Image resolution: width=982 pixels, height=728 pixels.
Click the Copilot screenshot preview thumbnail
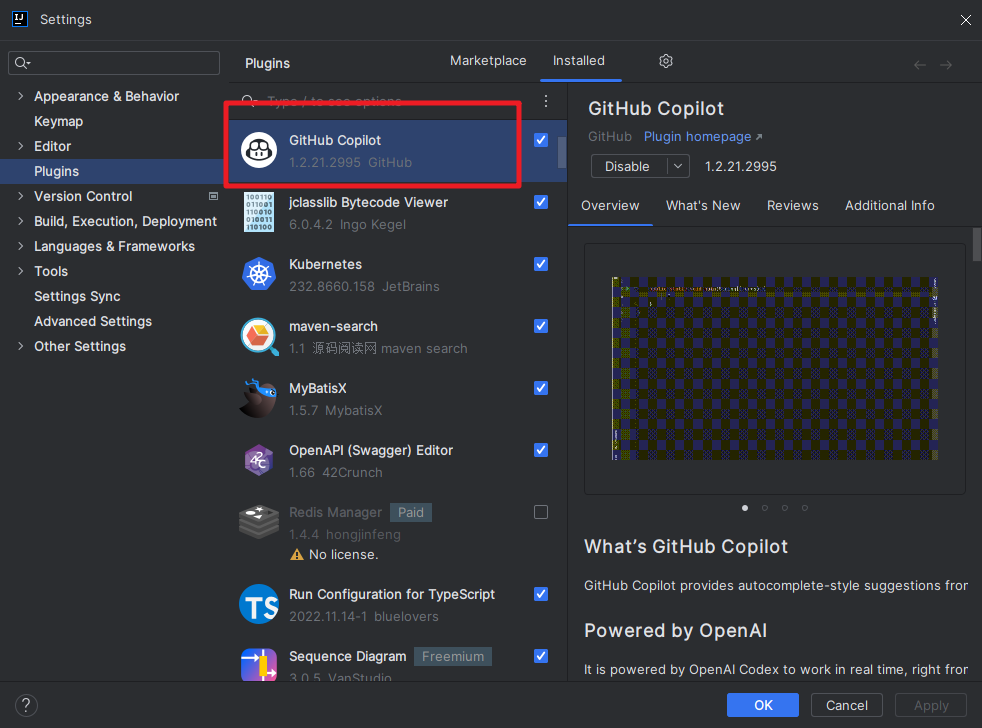[x=775, y=368]
